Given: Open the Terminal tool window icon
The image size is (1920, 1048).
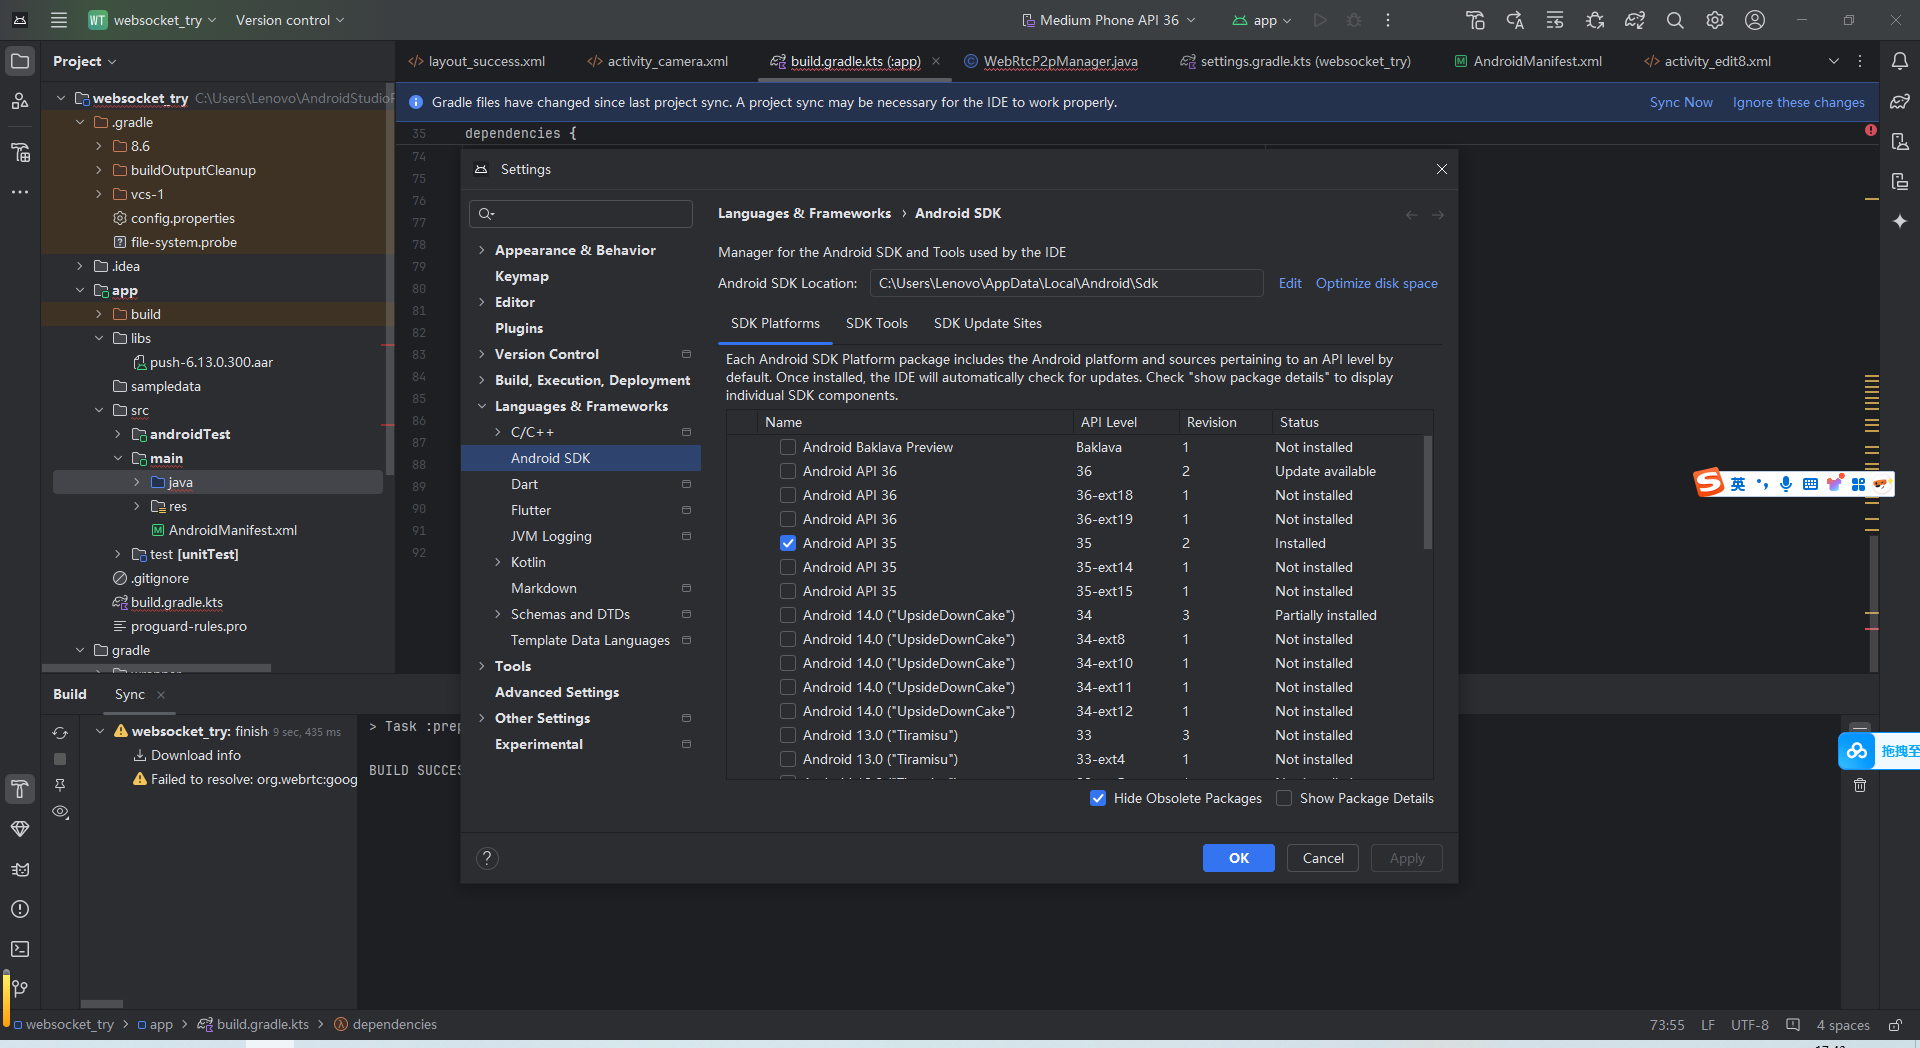Looking at the screenshot, I should [20, 949].
